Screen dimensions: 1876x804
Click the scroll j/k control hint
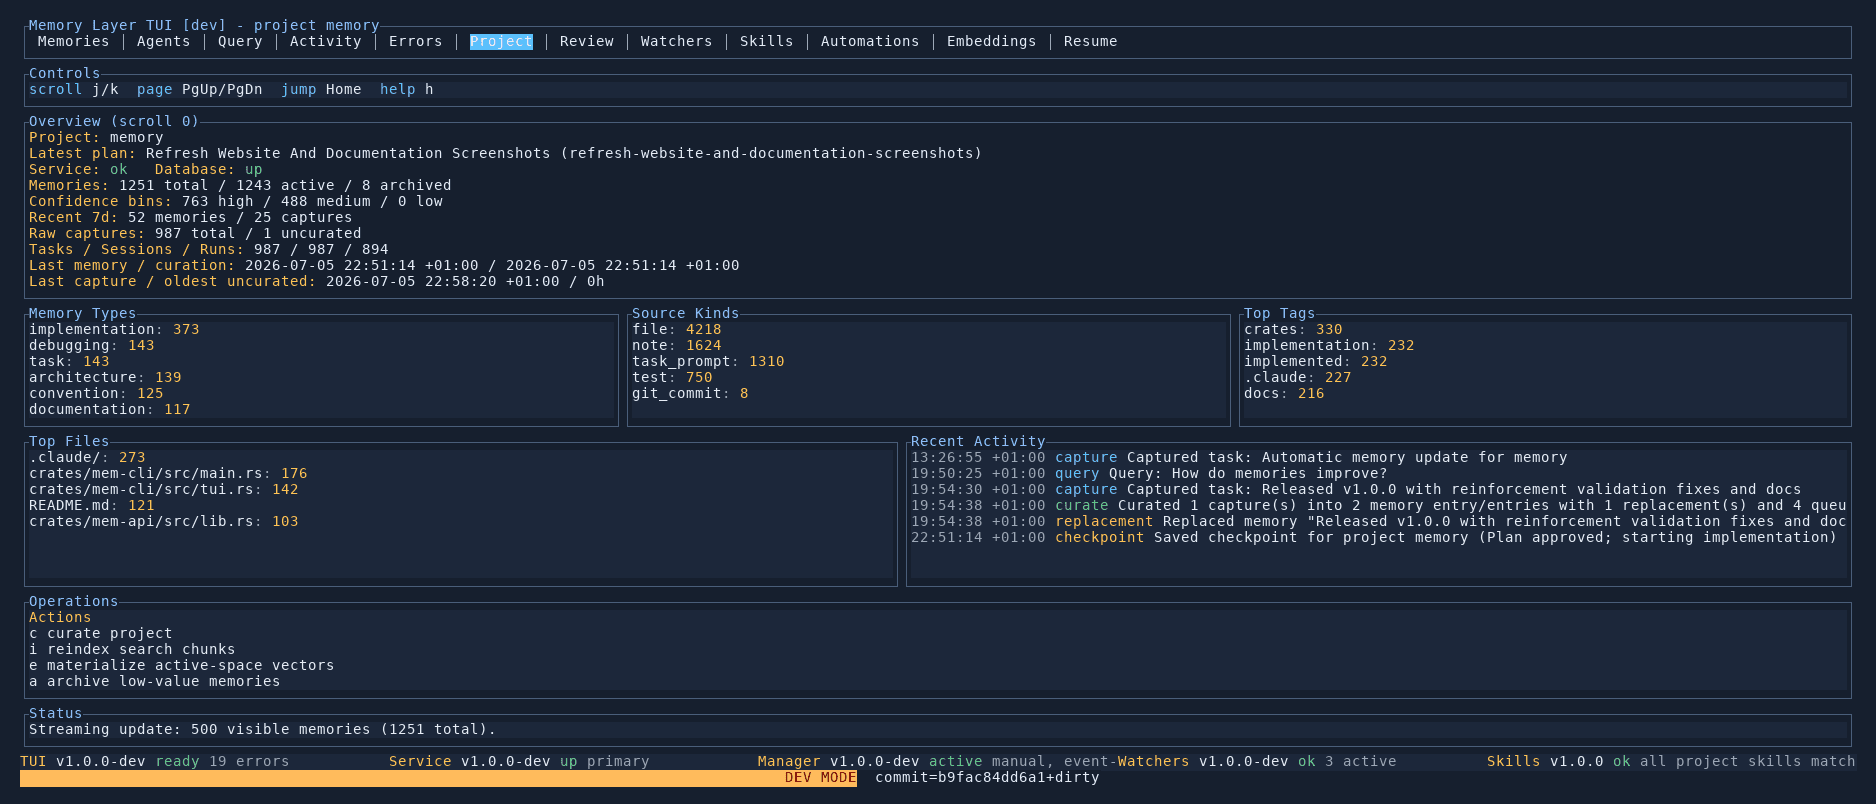pyautogui.click(x=74, y=89)
